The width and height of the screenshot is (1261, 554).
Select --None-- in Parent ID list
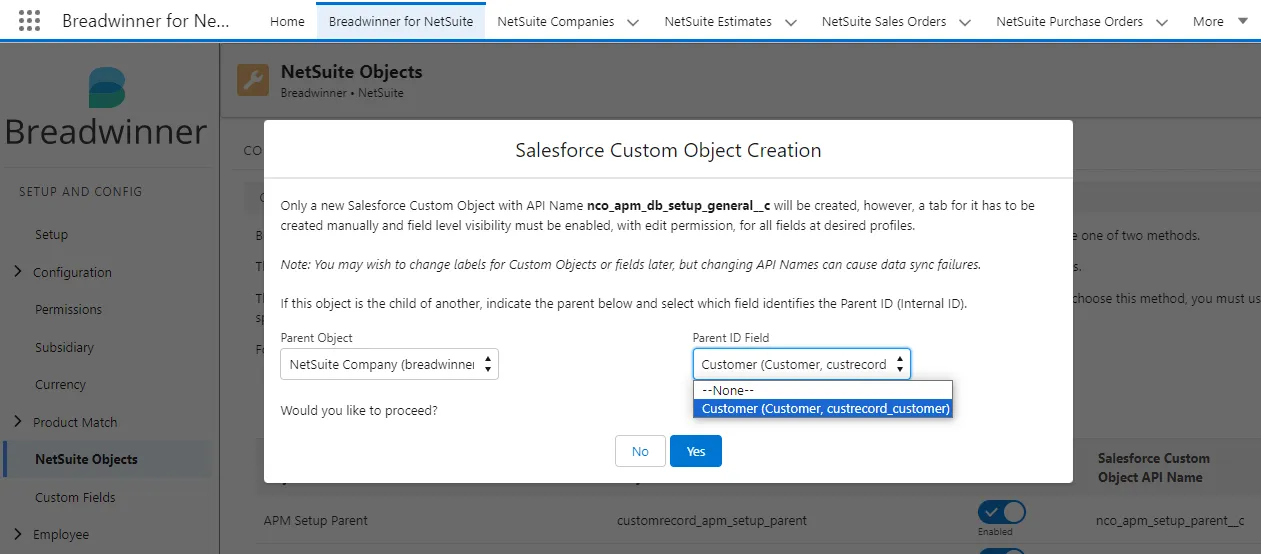coord(823,390)
